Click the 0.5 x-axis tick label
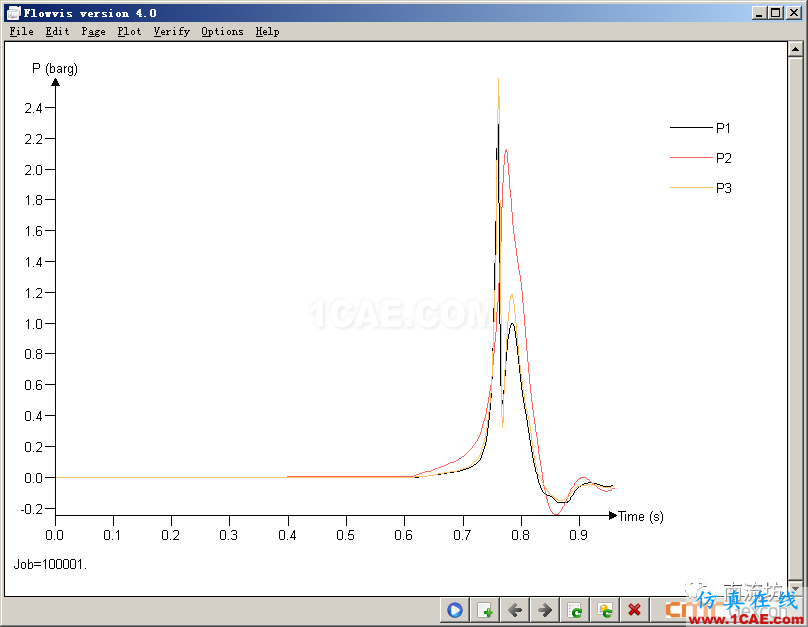This screenshot has width=808, height=627. (x=345, y=535)
